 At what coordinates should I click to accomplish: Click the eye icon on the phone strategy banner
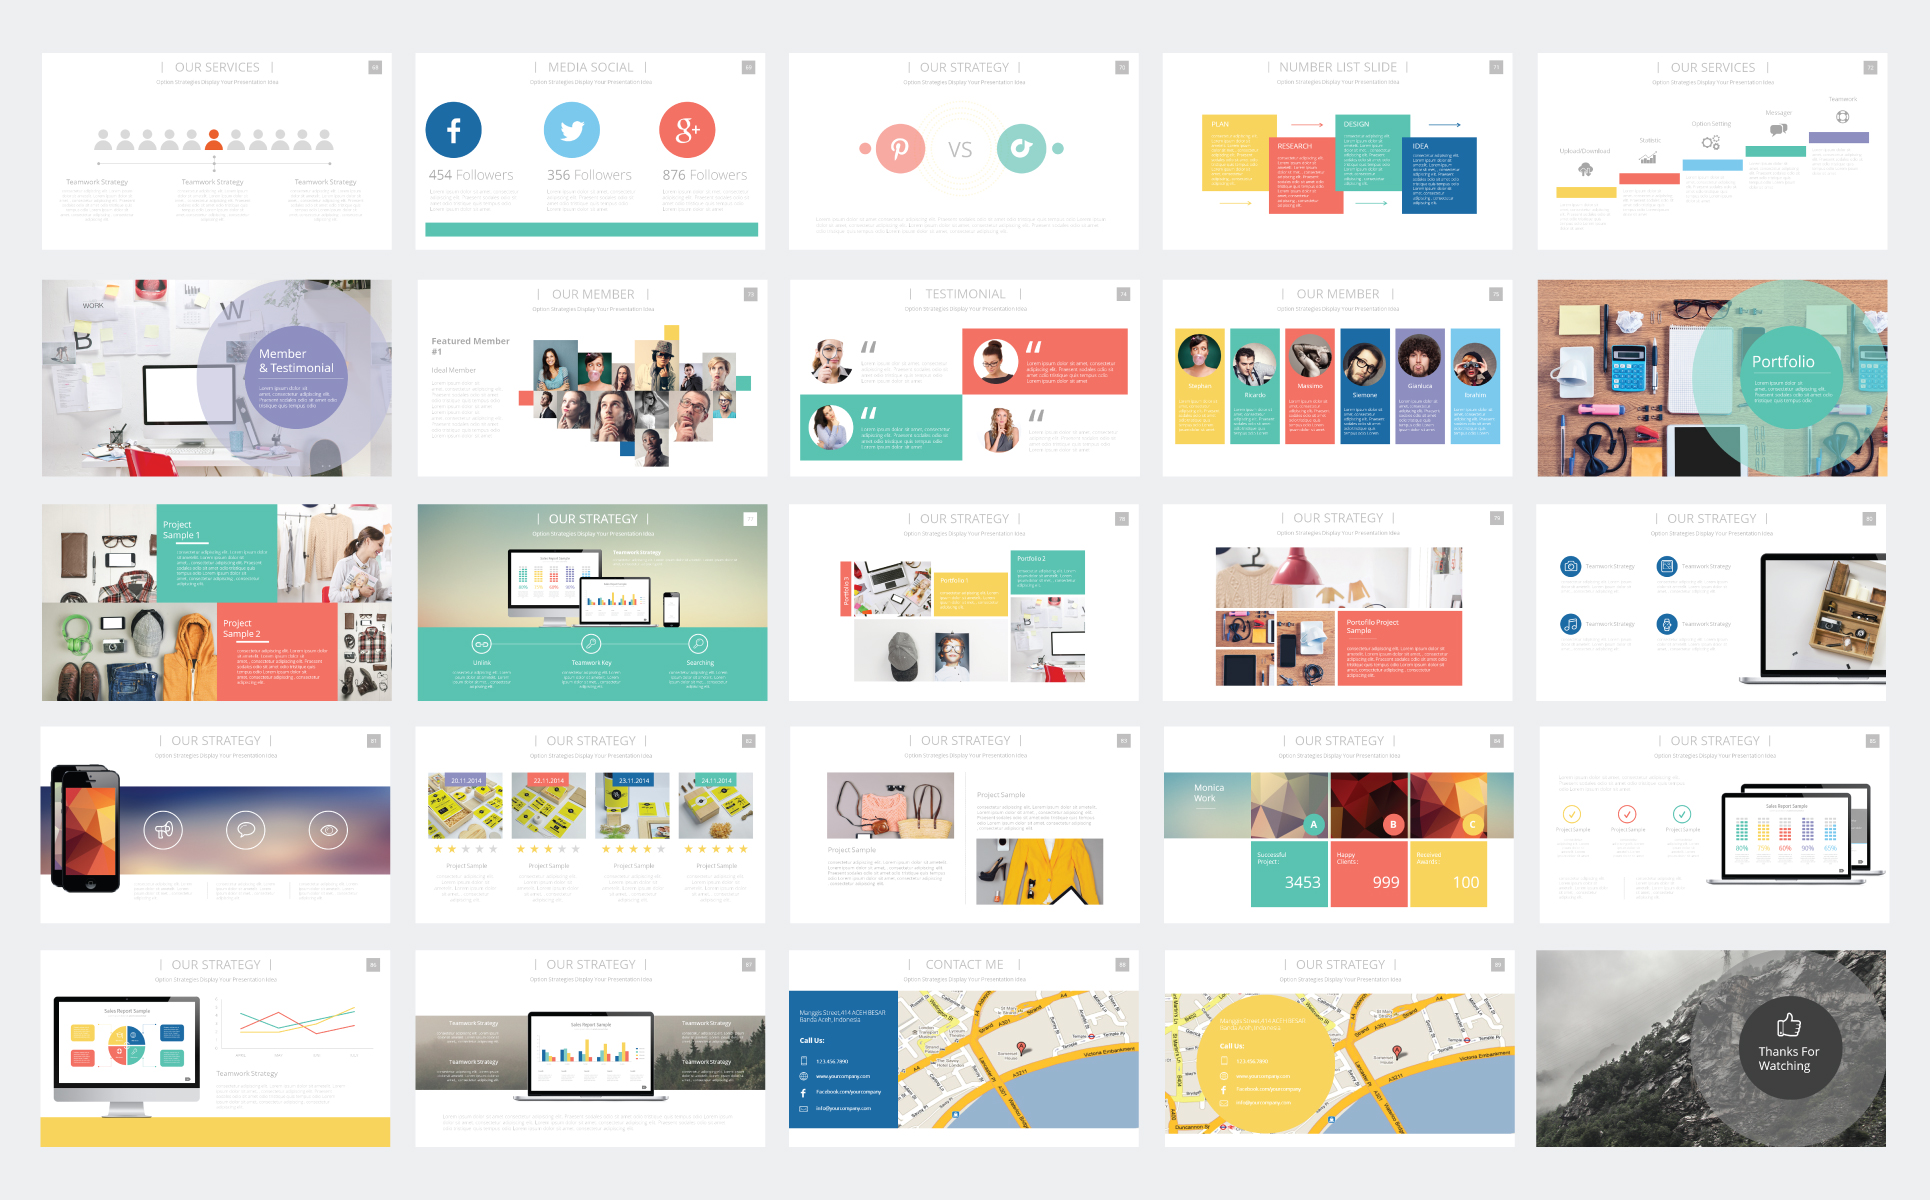tap(328, 830)
